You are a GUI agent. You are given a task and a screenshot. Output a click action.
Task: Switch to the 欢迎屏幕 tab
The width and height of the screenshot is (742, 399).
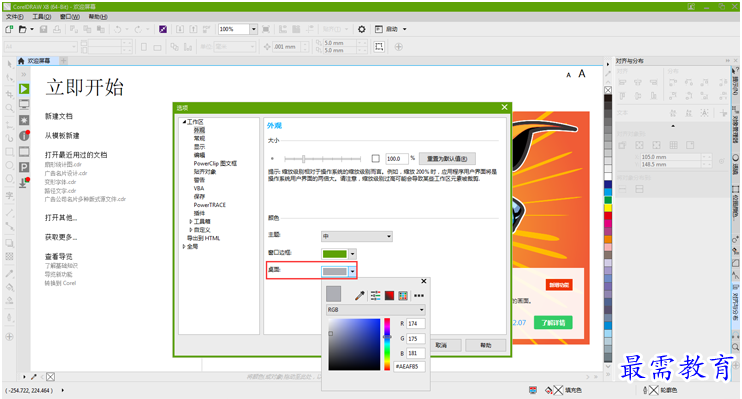point(38,61)
